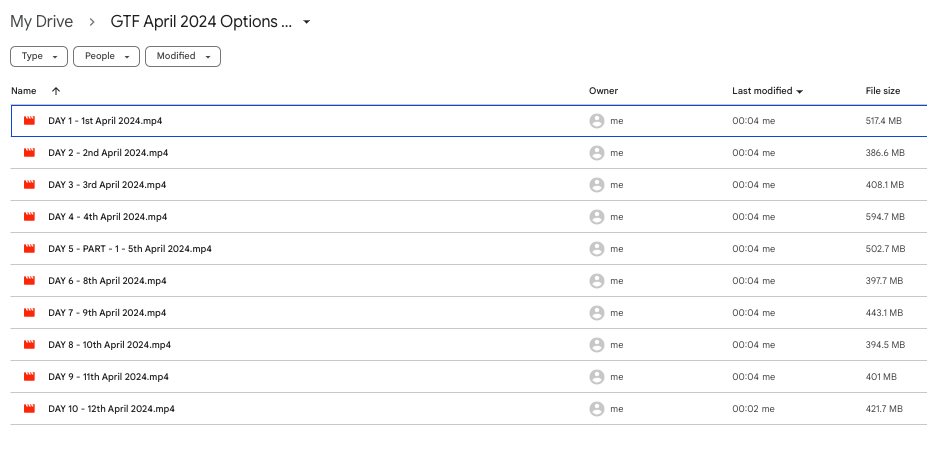Click video icon beside DAY 3 file

(x=29, y=185)
